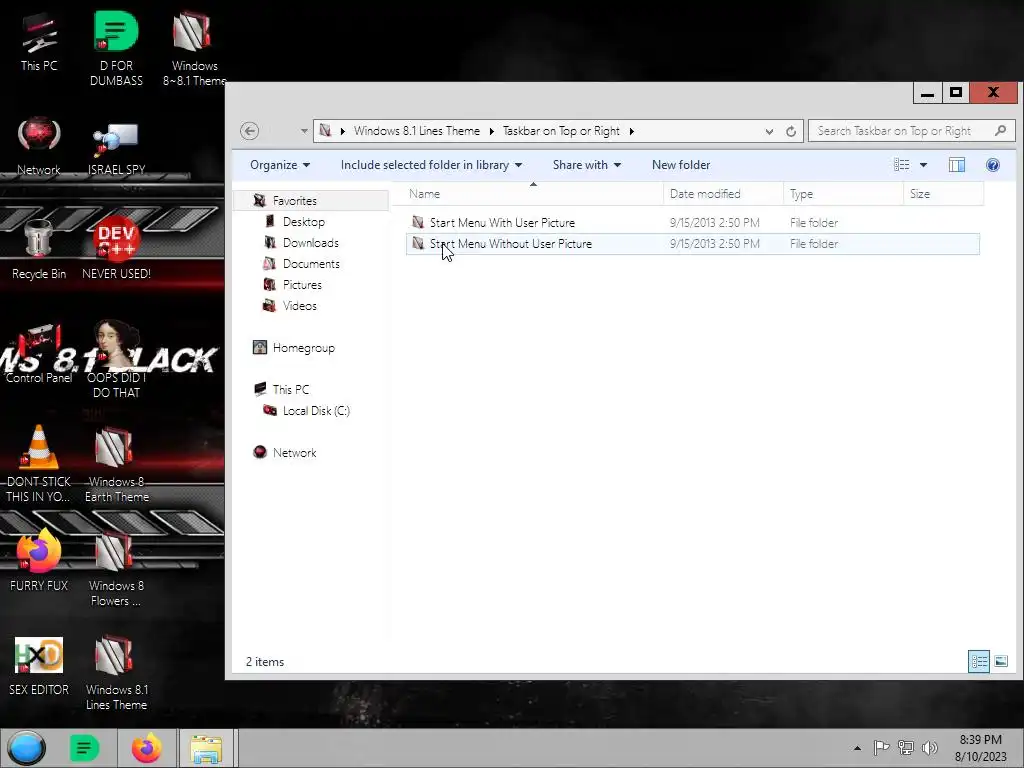Open view options dropdown arrow
Image resolution: width=1024 pixels, height=768 pixels.
pyautogui.click(x=923, y=165)
